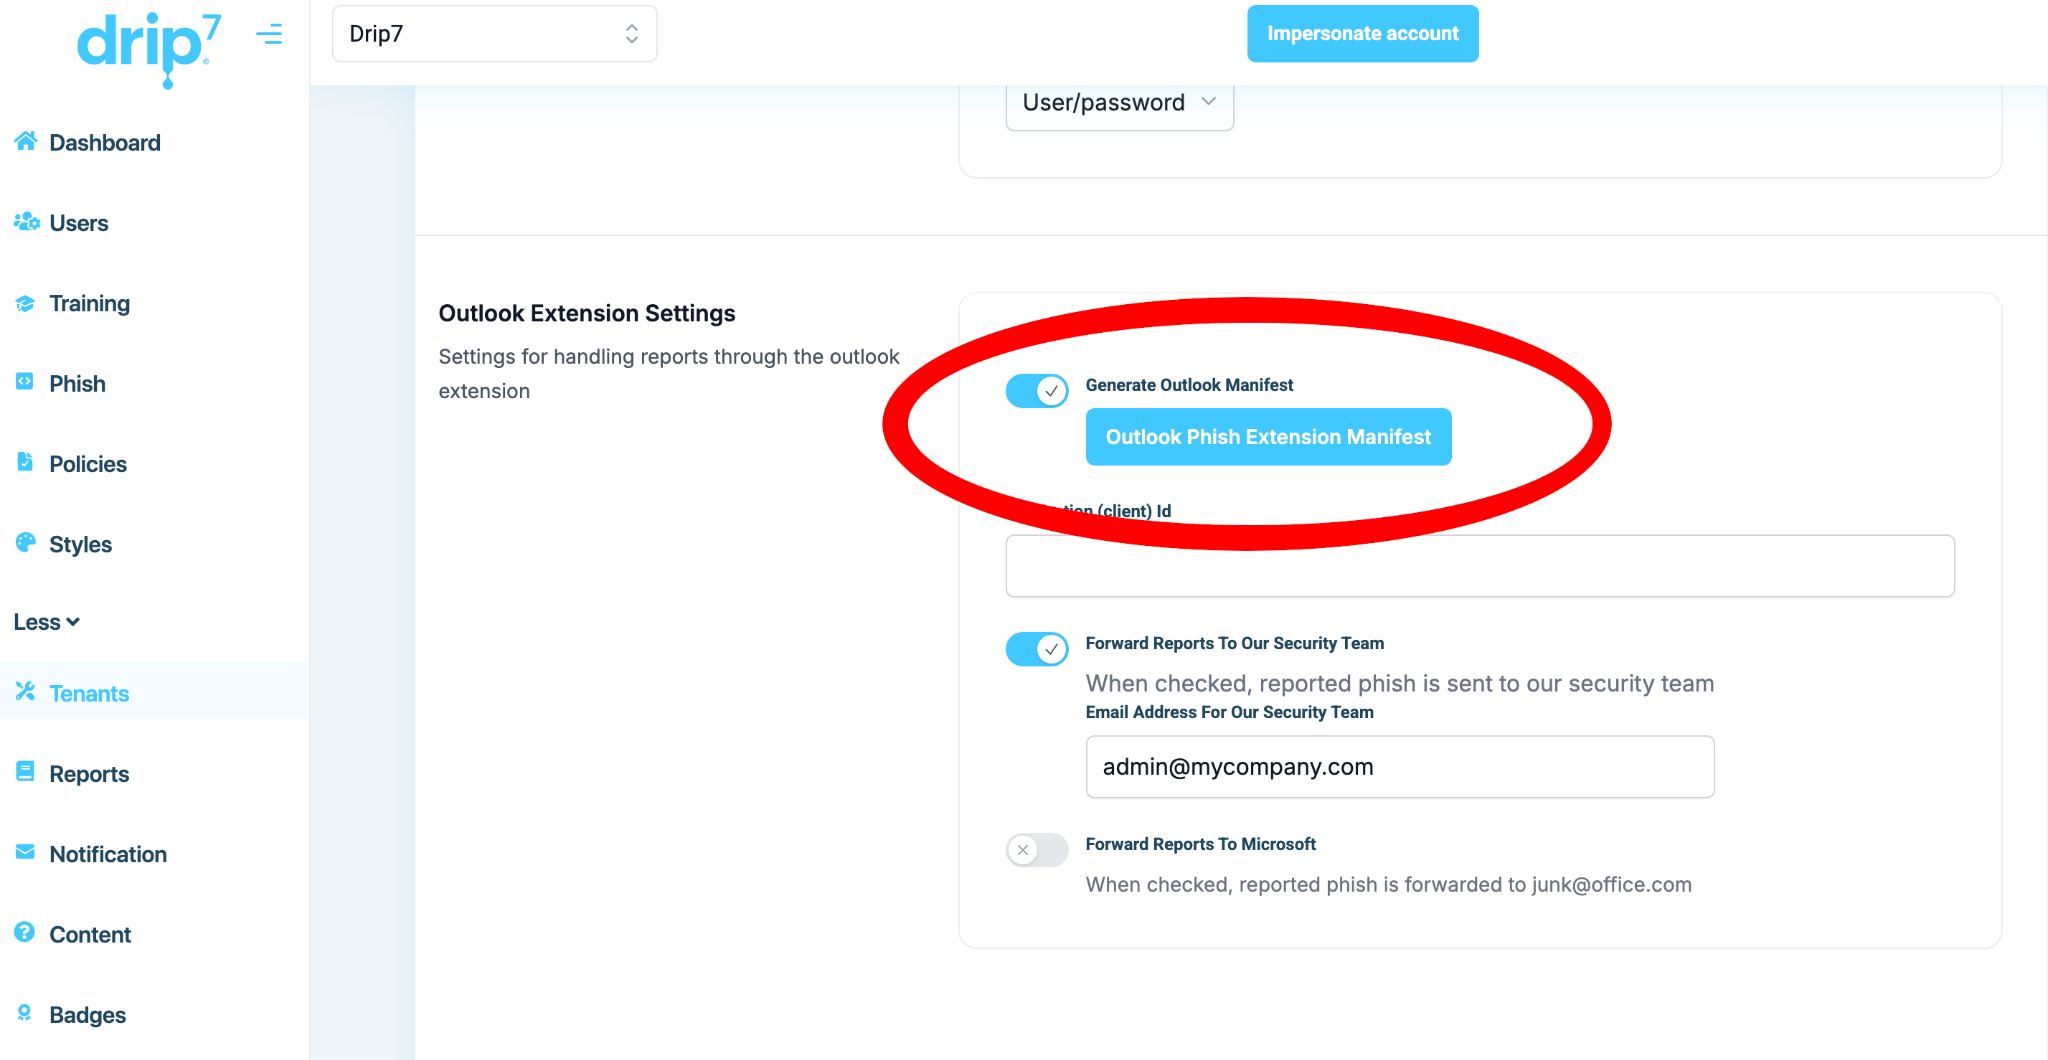Enable Forward Reports To Microsoft switch

pyautogui.click(x=1037, y=850)
